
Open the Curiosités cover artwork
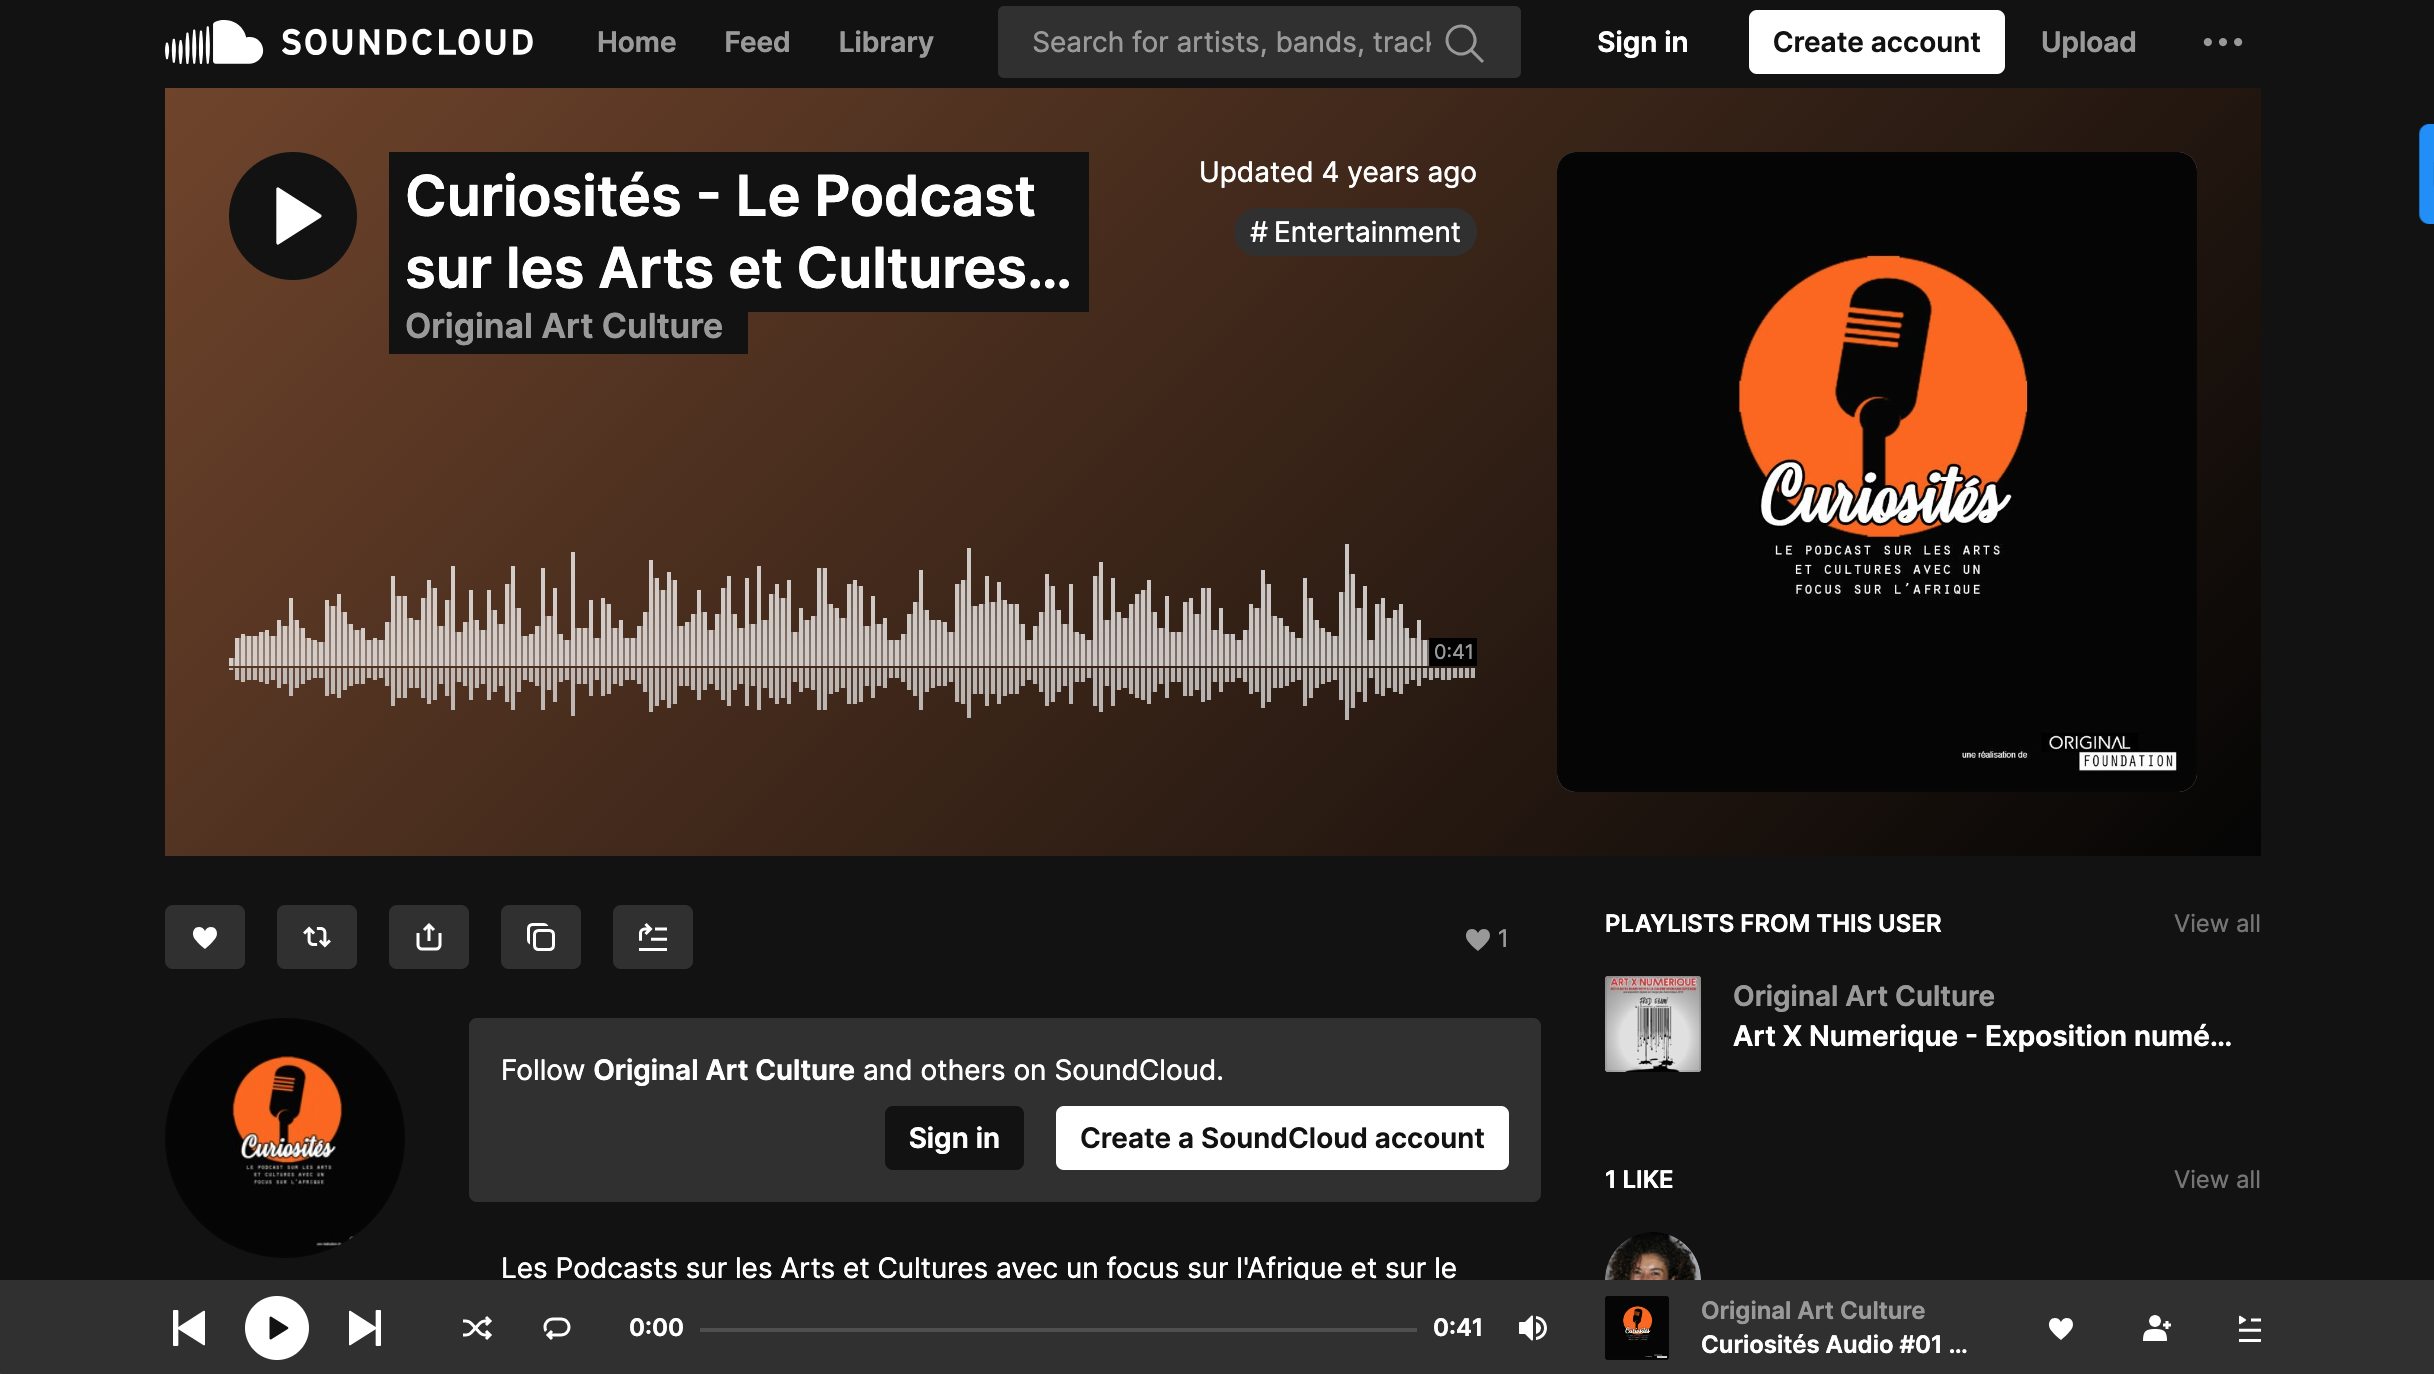(1877, 472)
